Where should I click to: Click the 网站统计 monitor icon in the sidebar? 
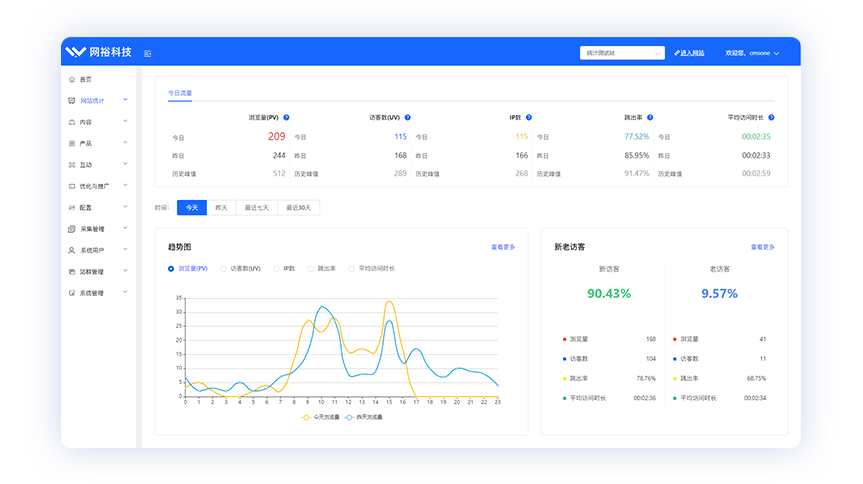click(x=72, y=101)
